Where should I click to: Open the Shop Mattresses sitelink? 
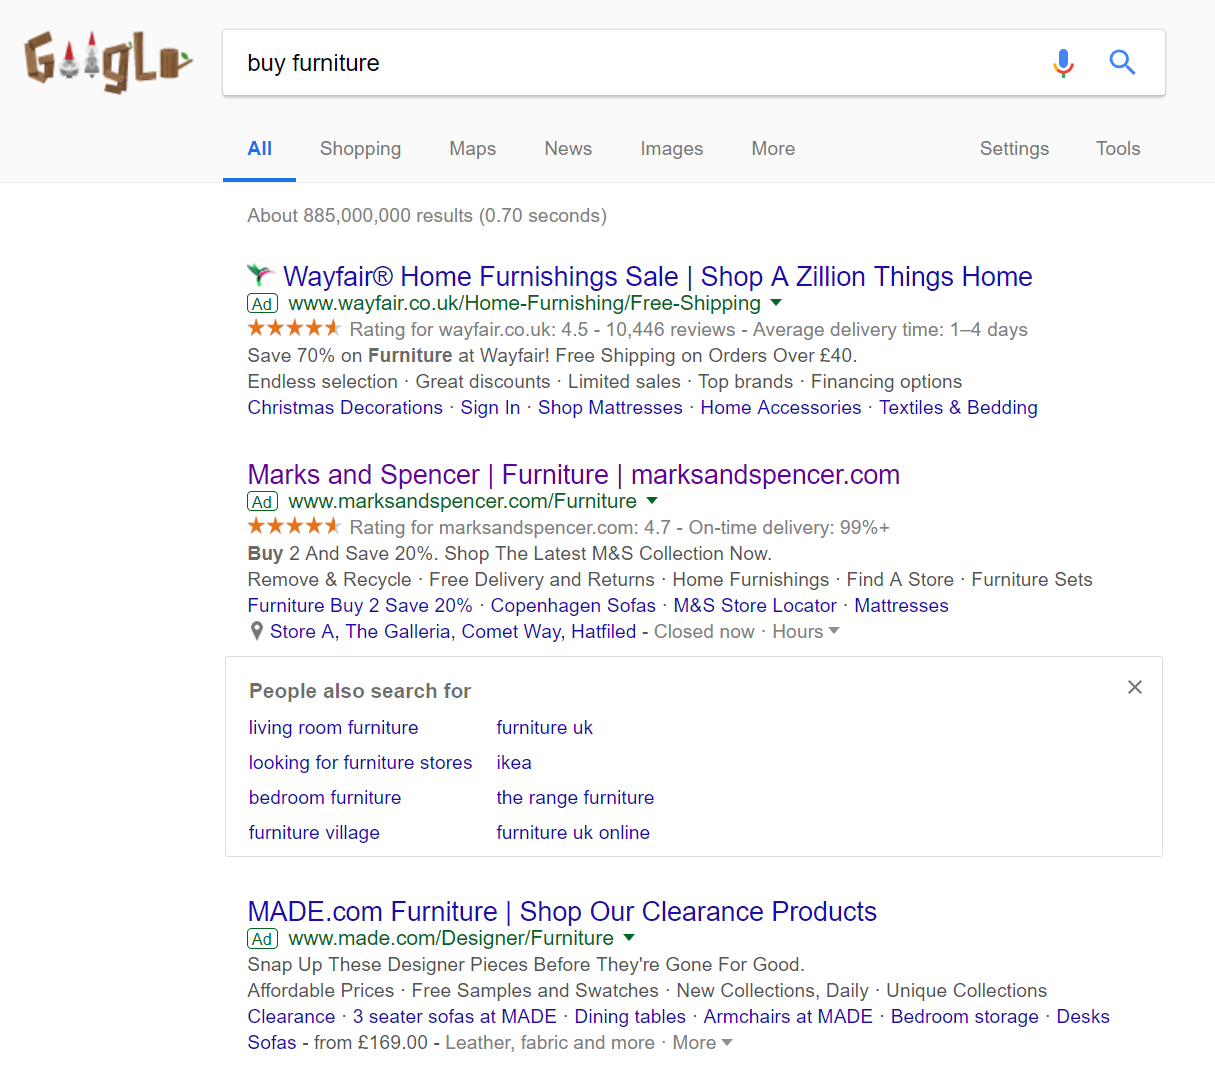tap(610, 407)
